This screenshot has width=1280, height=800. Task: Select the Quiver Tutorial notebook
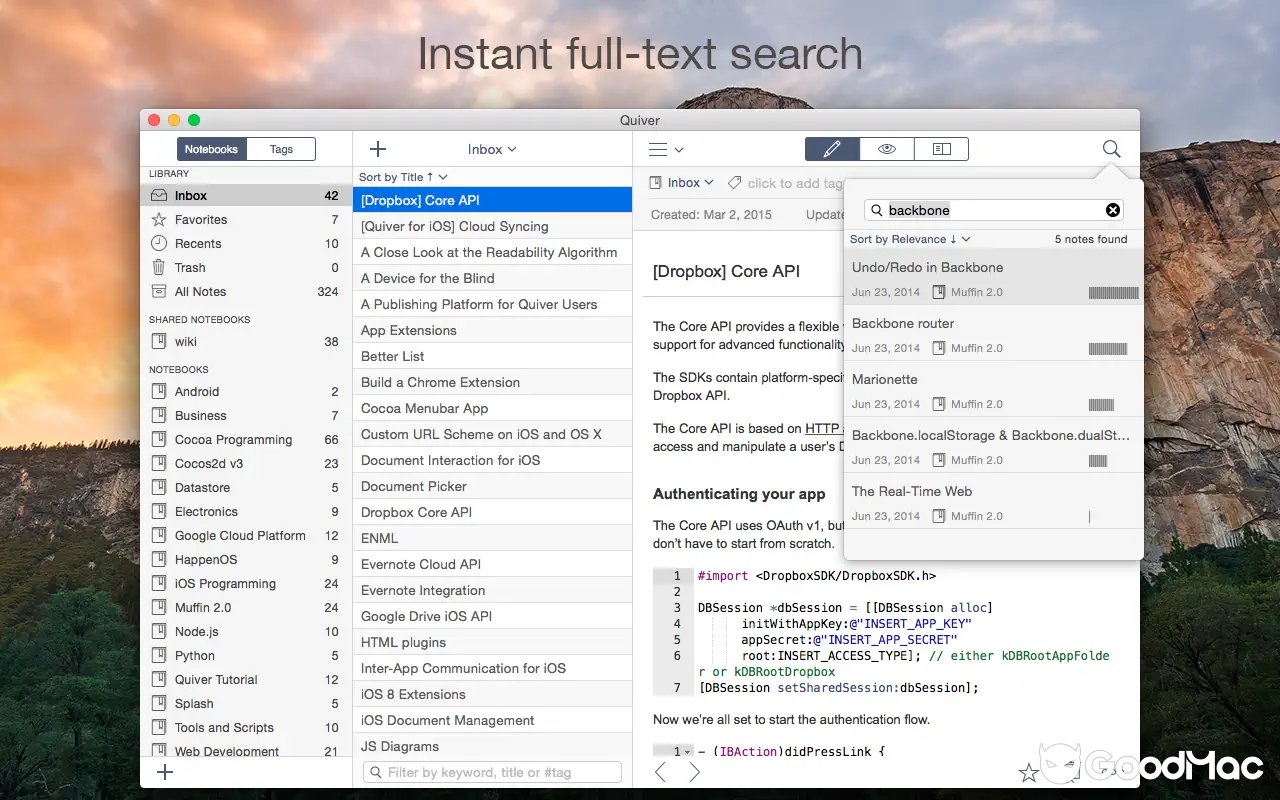[x=246, y=680]
